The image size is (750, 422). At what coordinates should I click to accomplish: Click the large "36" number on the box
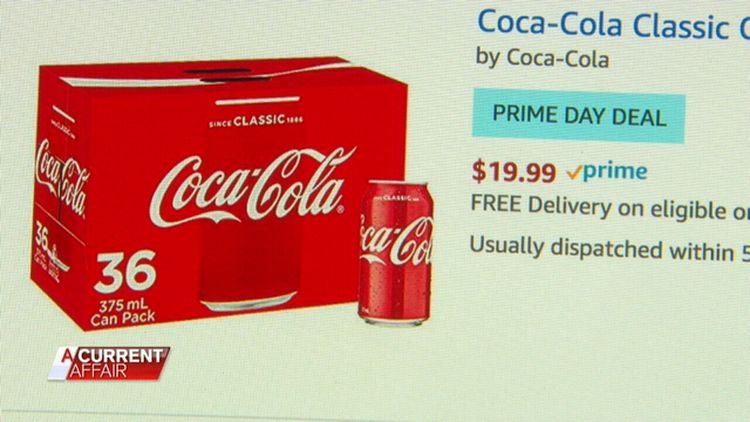click(x=125, y=271)
